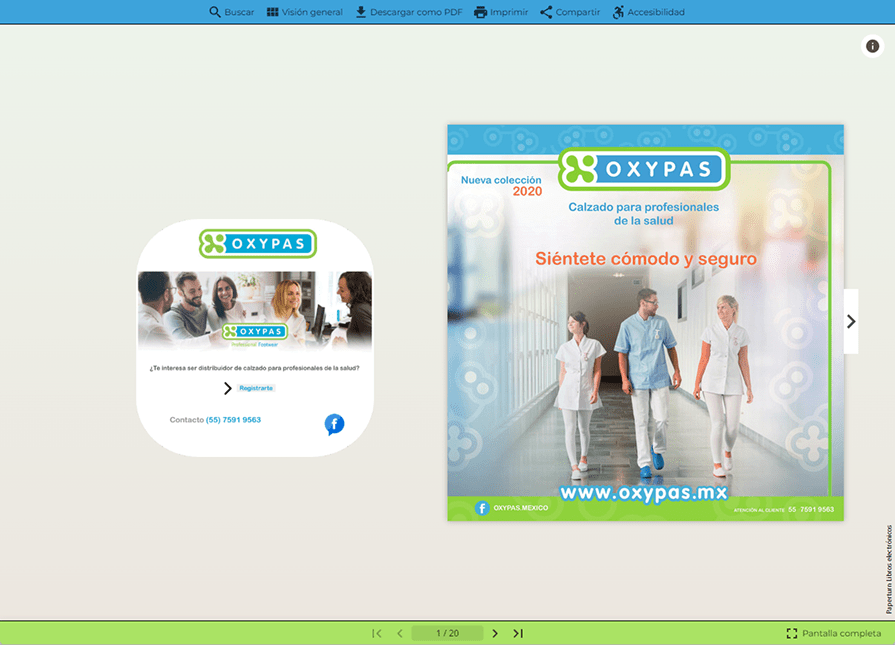The width and height of the screenshot is (895, 645).
Task: Flip to next page with side arrow
Action: (851, 321)
